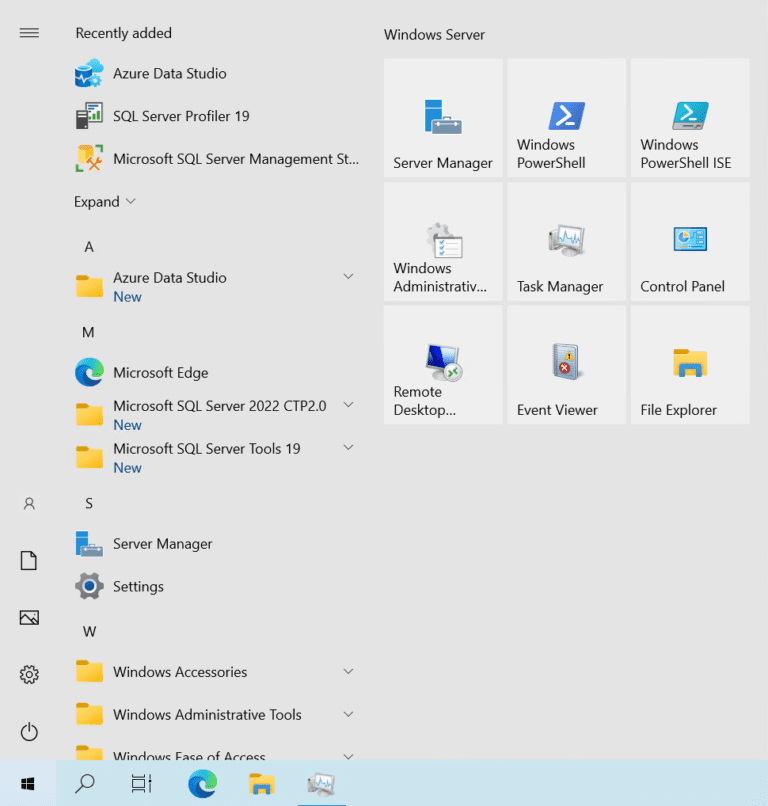
Task: Click the Windows Start button on the taskbar
Action: coord(28,783)
